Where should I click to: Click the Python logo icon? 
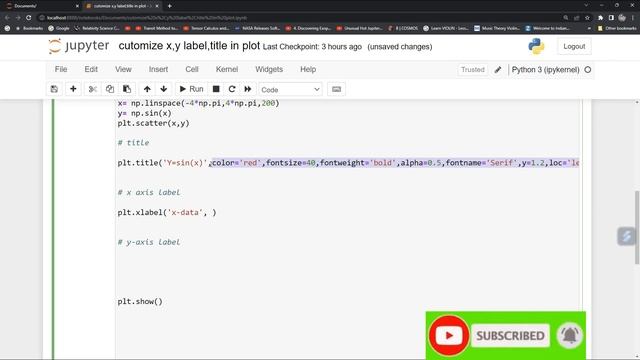(x=536, y=47)
